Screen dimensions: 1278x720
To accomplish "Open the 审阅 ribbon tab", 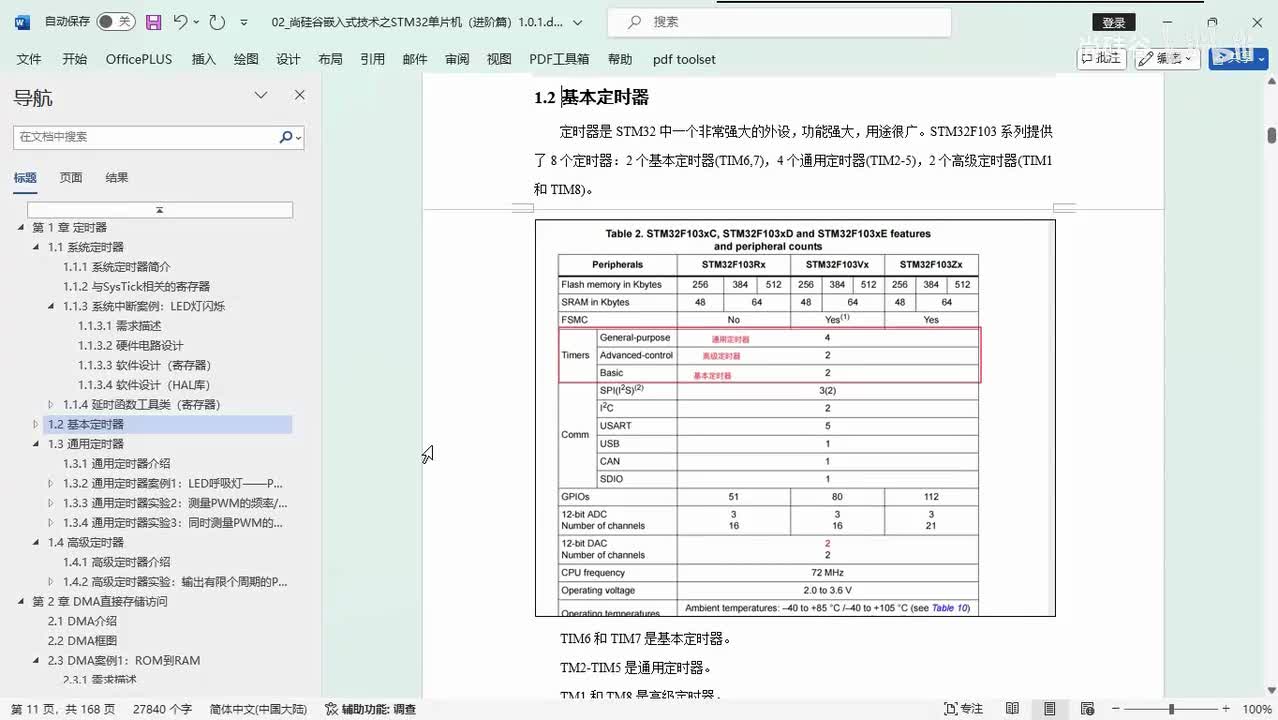I will point(457,59).
